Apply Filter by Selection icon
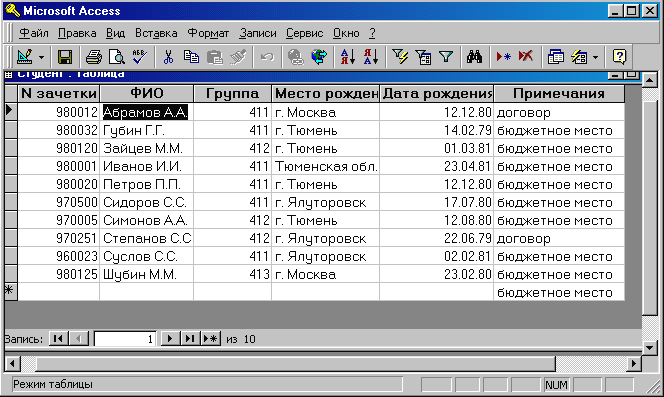664x397 pixels. 400,57
